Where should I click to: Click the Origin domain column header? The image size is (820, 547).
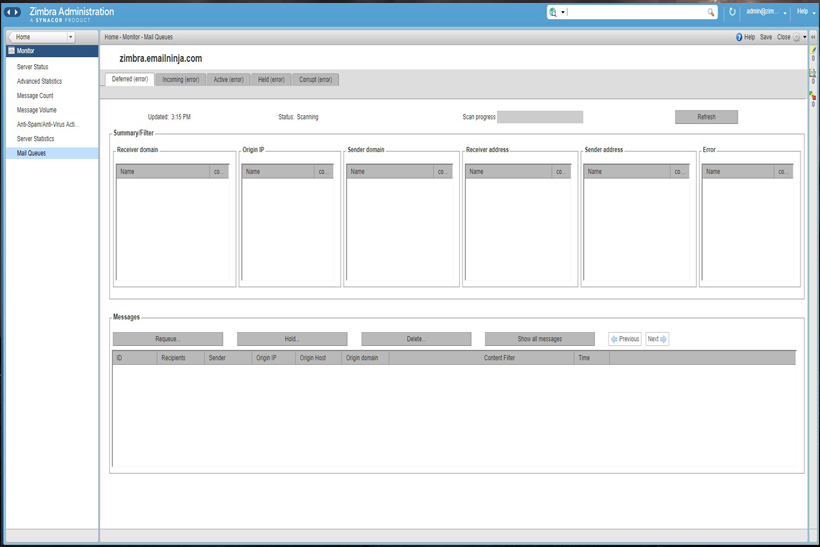pos(365,358)
